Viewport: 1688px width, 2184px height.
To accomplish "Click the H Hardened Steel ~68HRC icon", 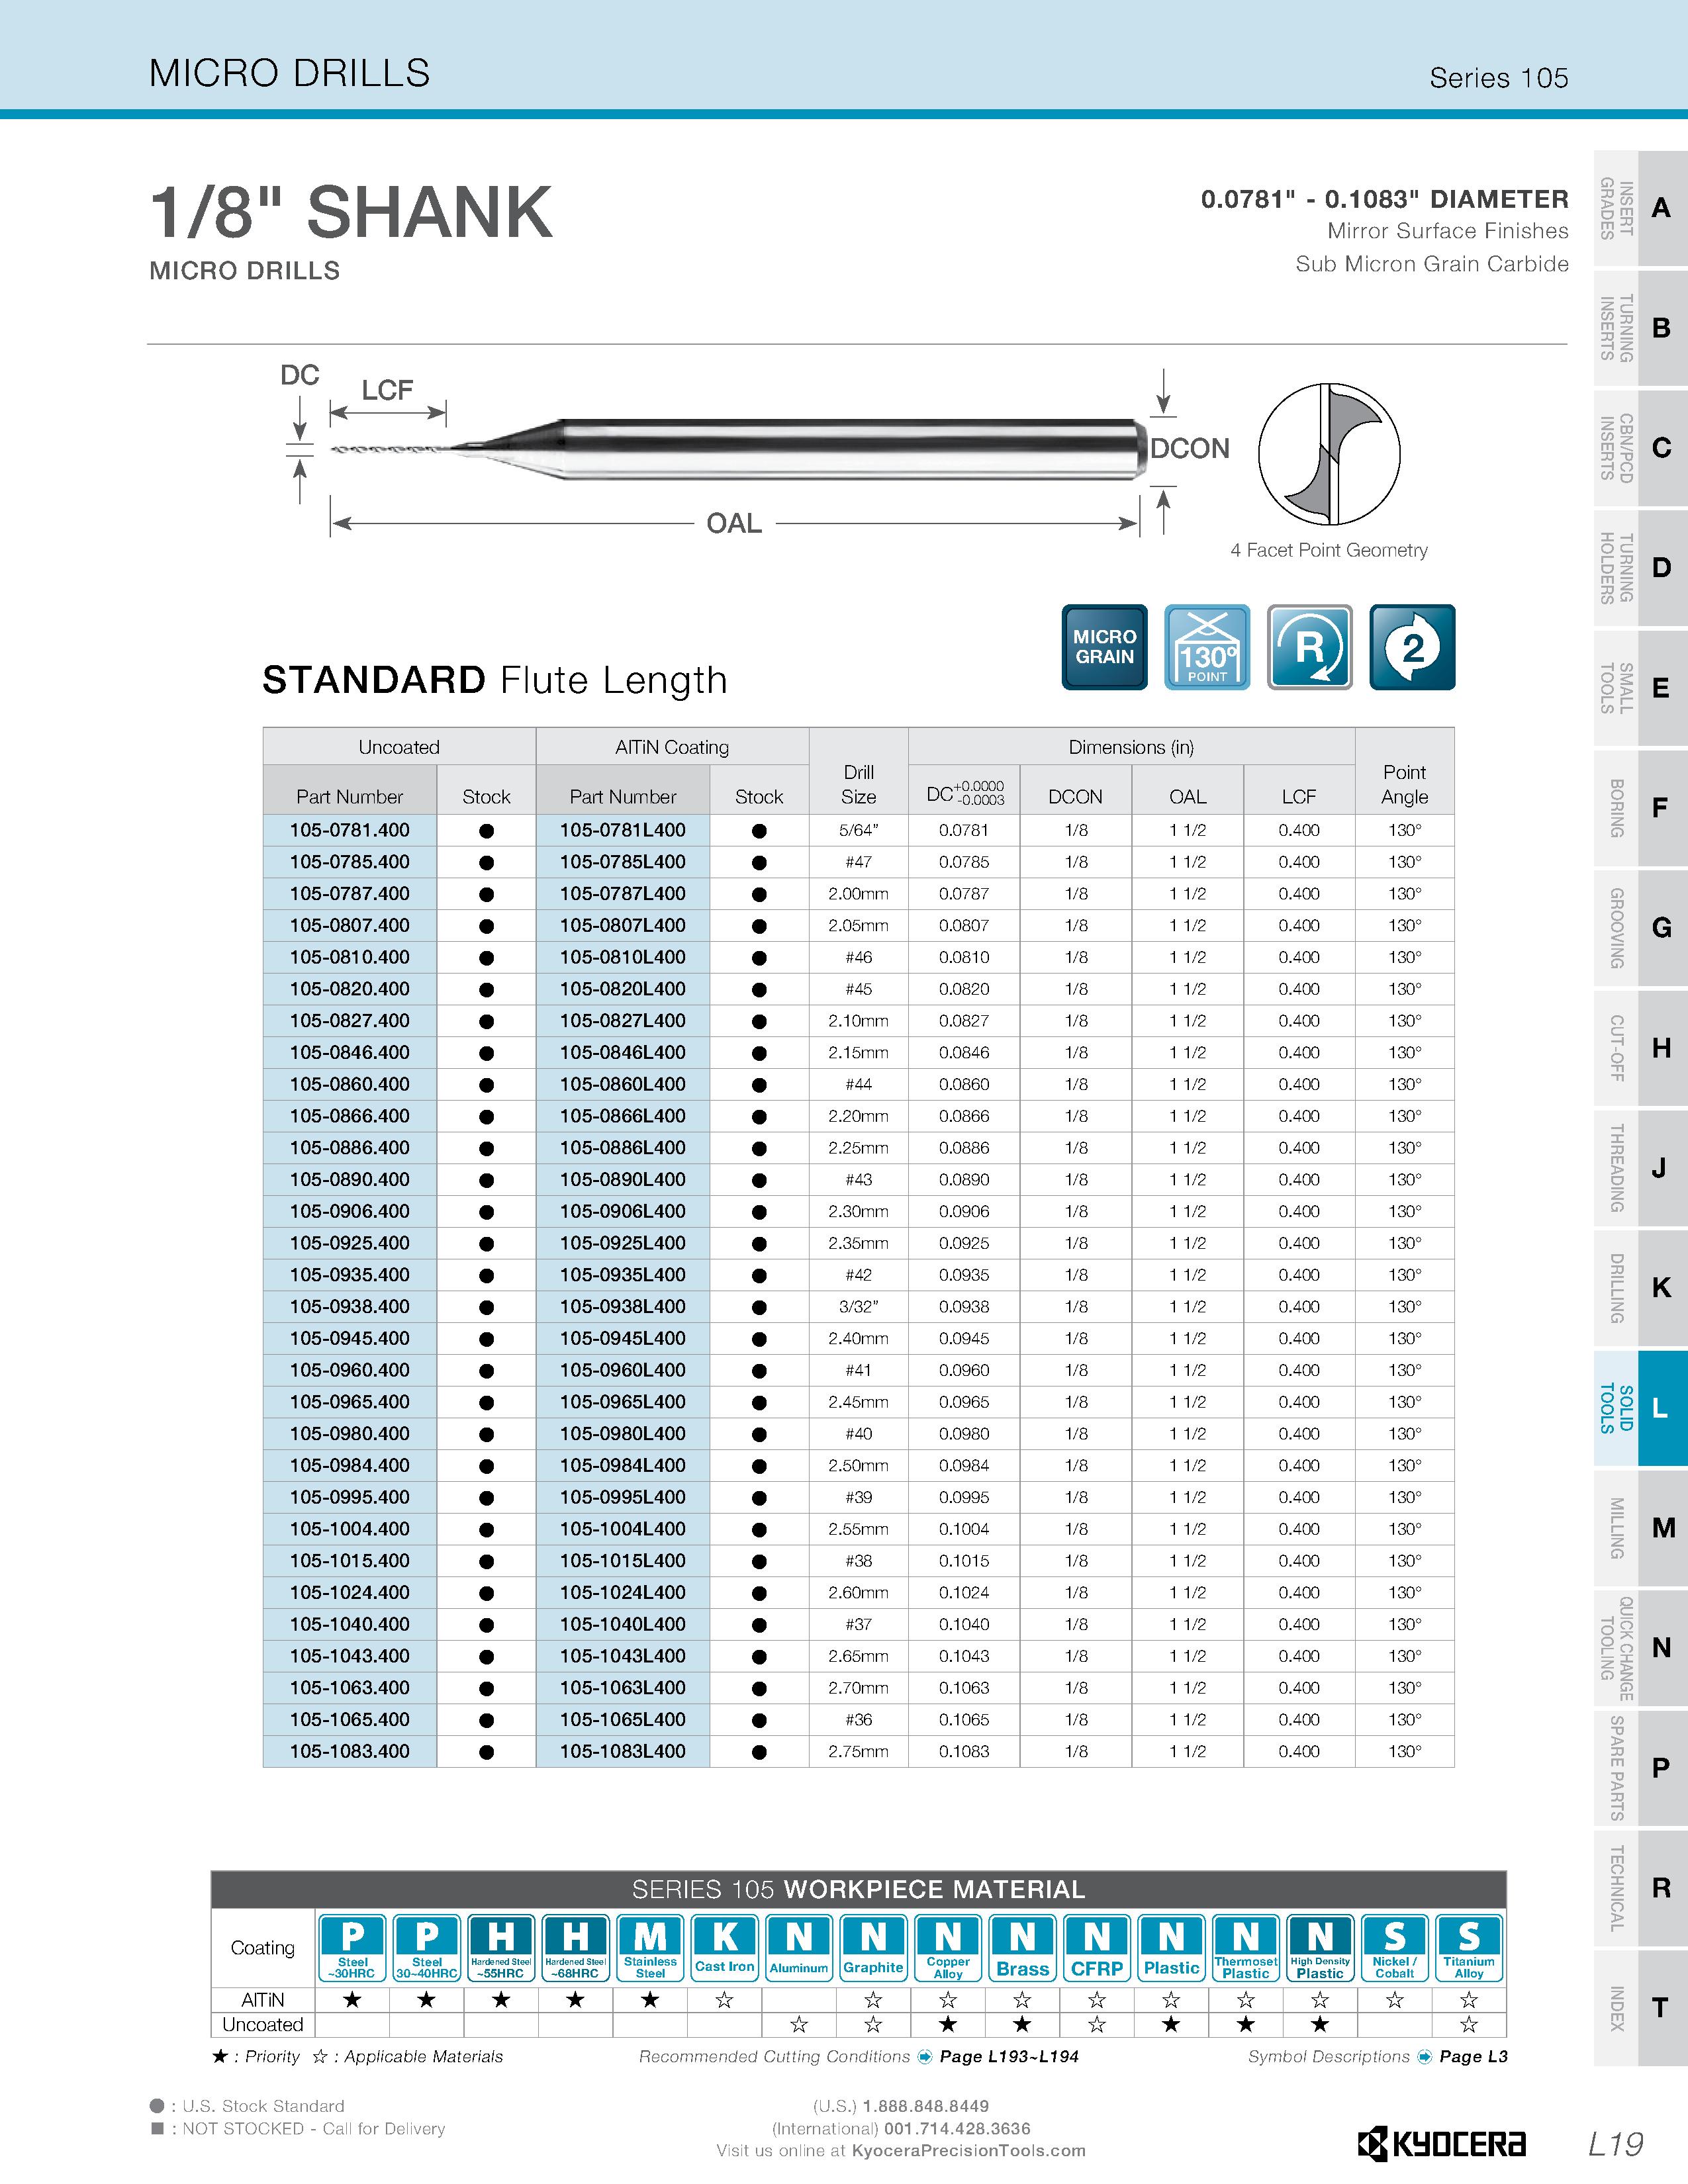I will tap(576, 1948).
